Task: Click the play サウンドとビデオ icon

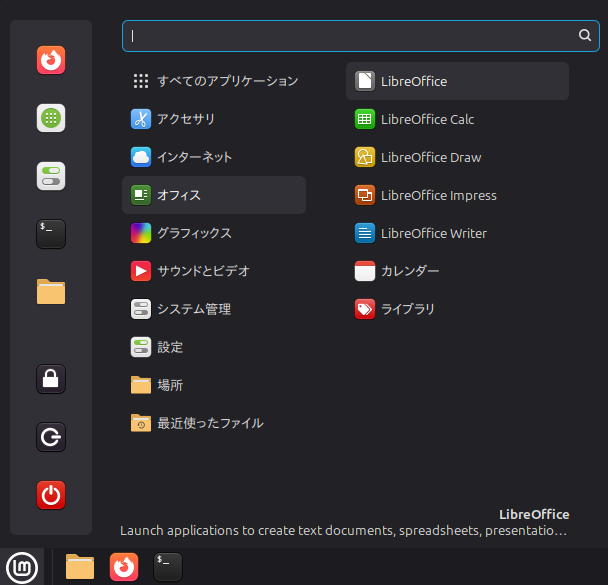Action: point(141,271)
